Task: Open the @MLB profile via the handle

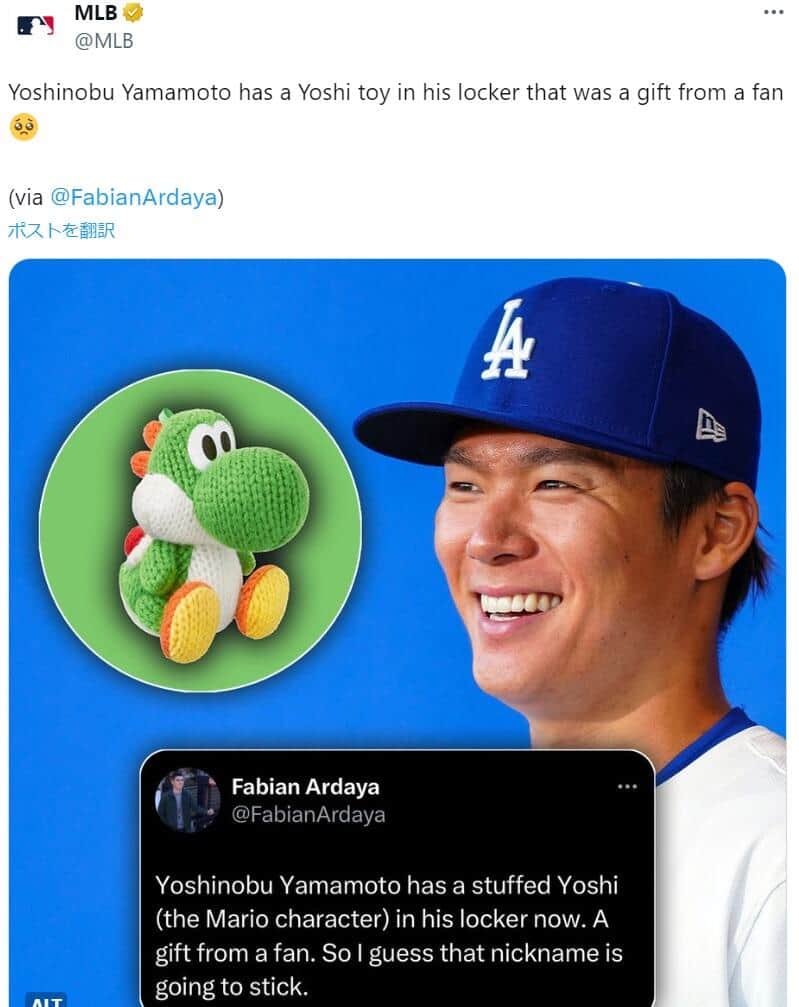Action: point(103,42)
